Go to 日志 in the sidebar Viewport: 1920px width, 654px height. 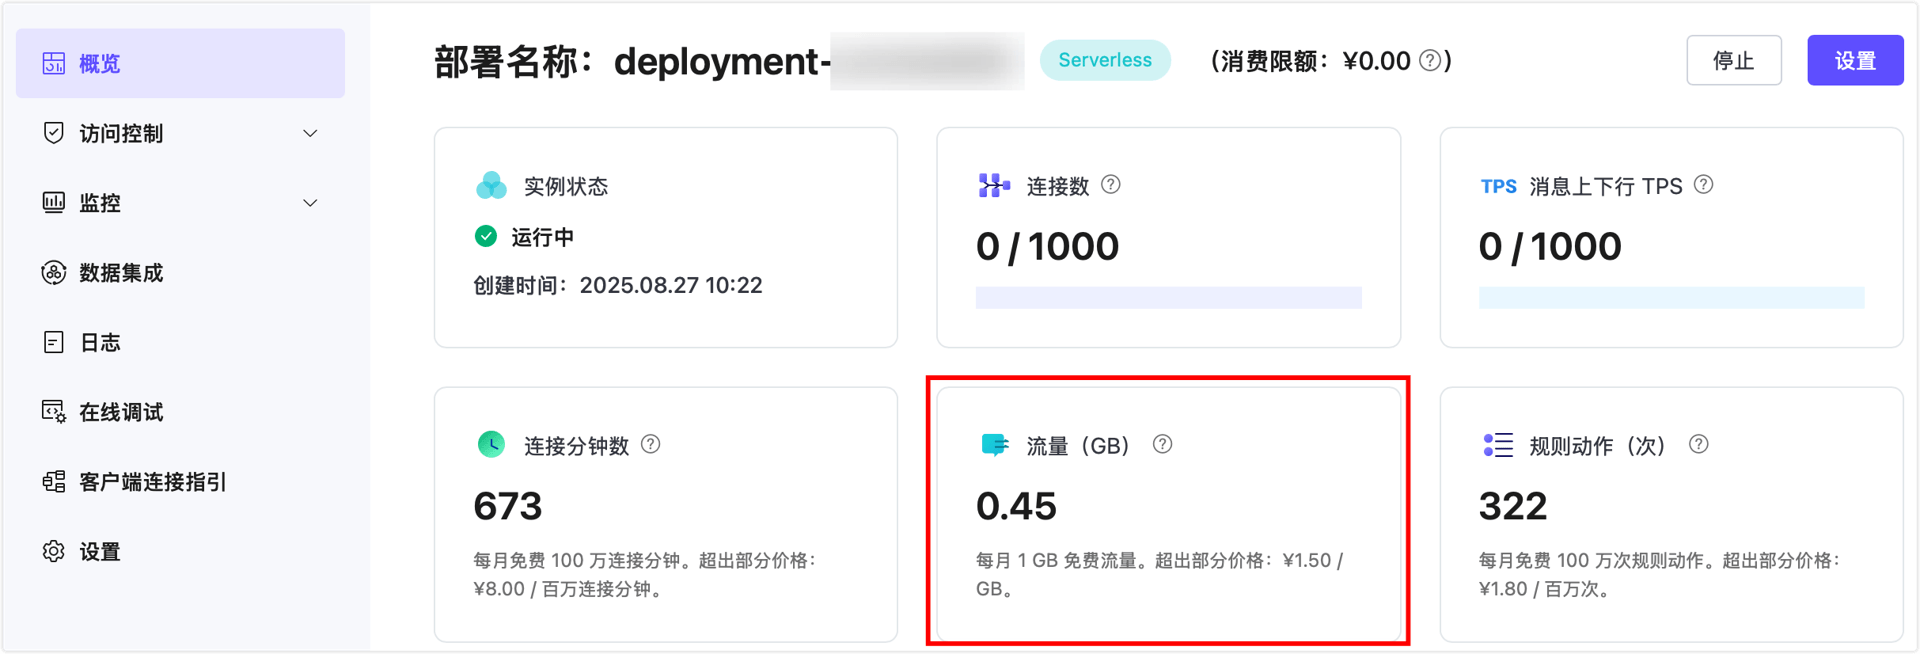tap(99, 343)
